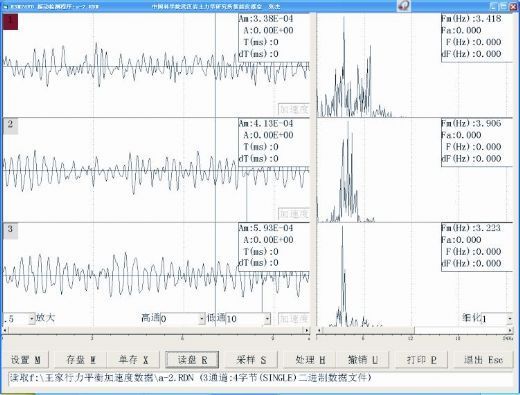Click the 单存 X button

coord(133,360)
